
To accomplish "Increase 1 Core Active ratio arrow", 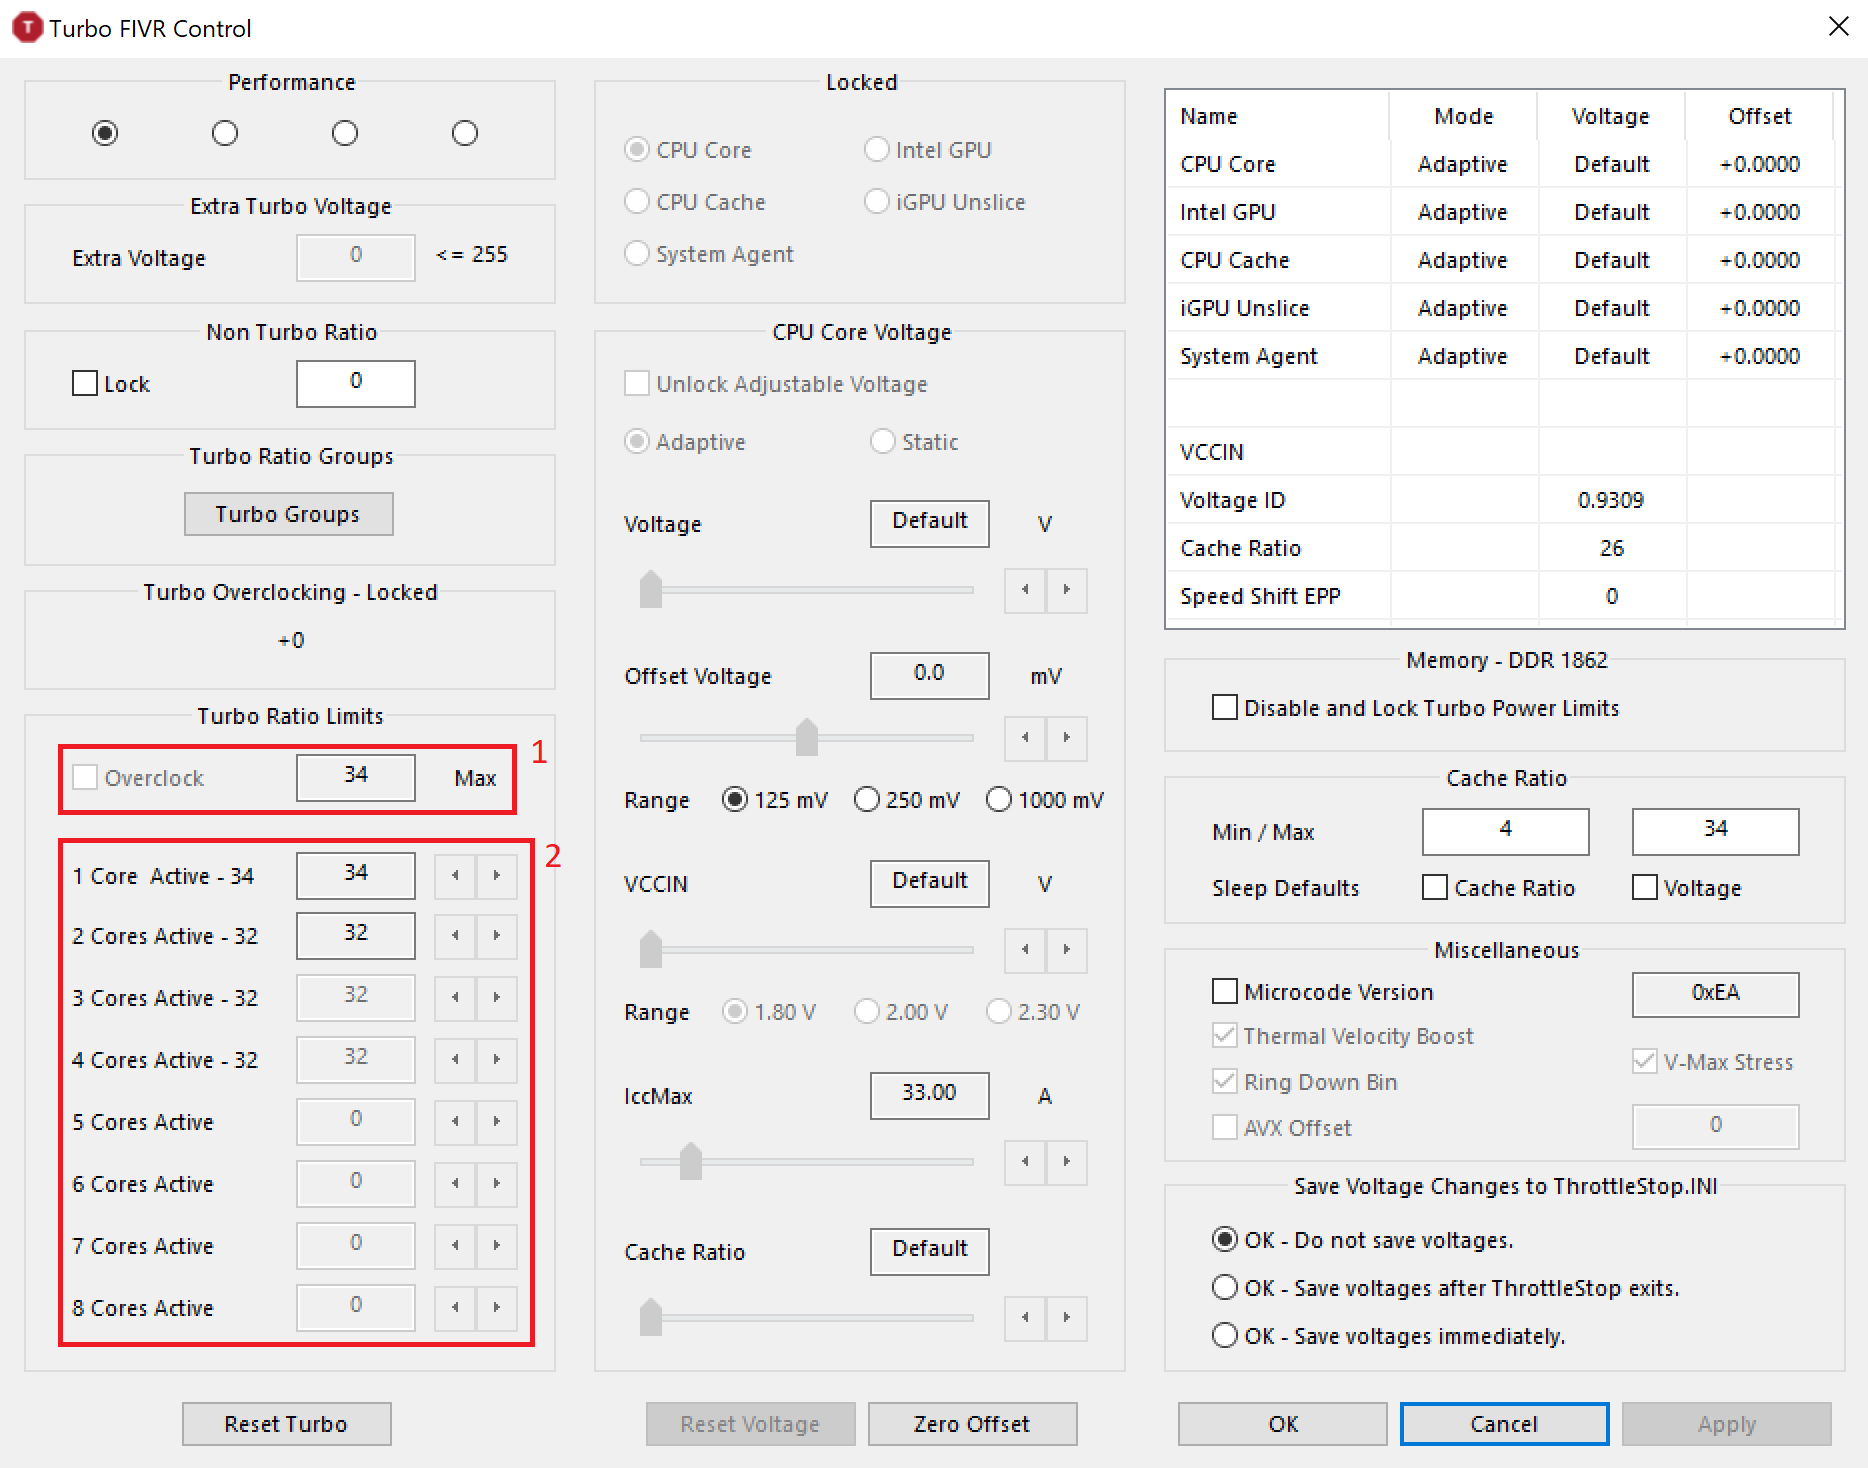I will (x=497, y=875).
